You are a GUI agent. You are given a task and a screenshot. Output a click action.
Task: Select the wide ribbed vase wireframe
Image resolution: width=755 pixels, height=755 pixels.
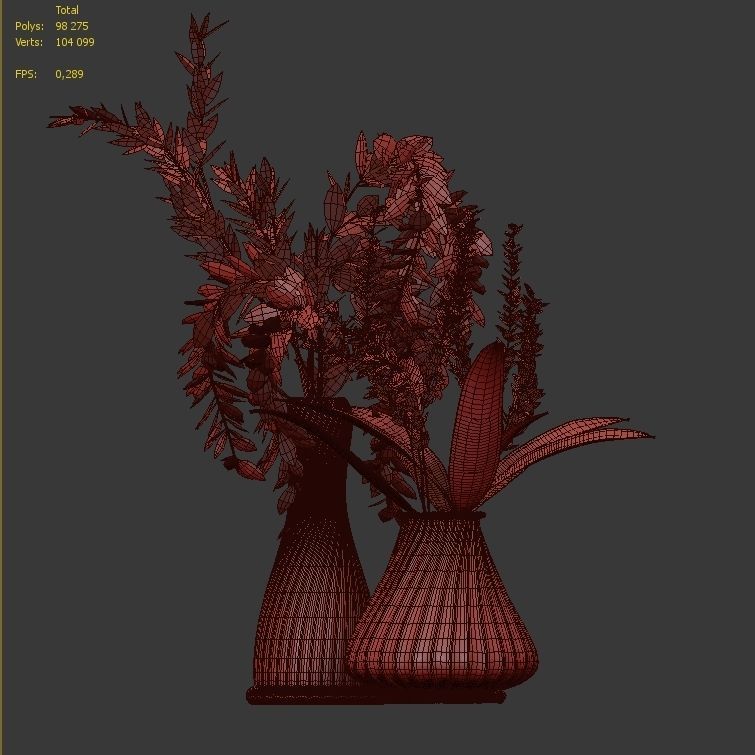coord(442,602)
